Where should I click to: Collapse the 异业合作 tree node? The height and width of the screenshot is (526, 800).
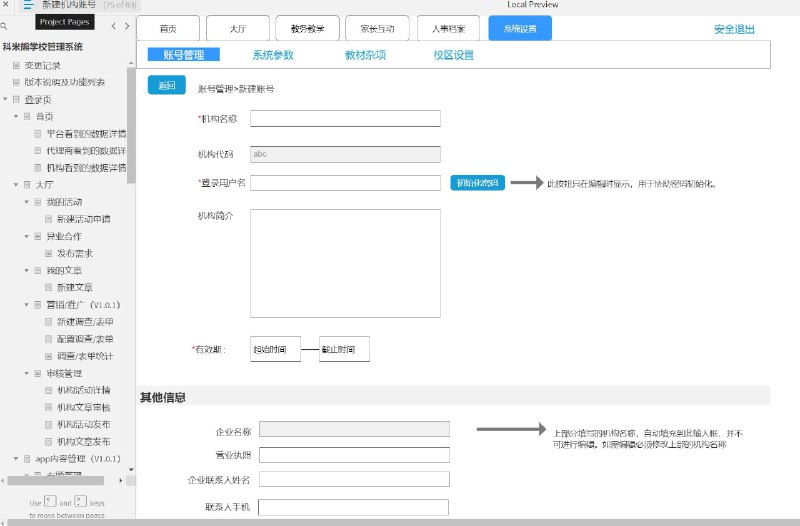click(27, 236)
